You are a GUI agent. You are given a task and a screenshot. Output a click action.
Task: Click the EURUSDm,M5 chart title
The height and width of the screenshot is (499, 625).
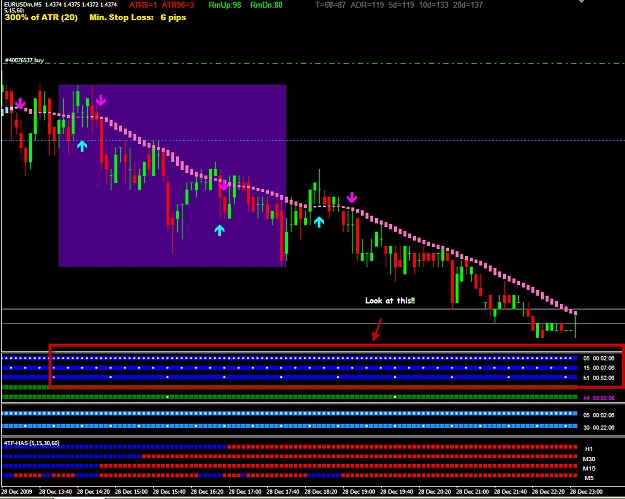(22, 4)
